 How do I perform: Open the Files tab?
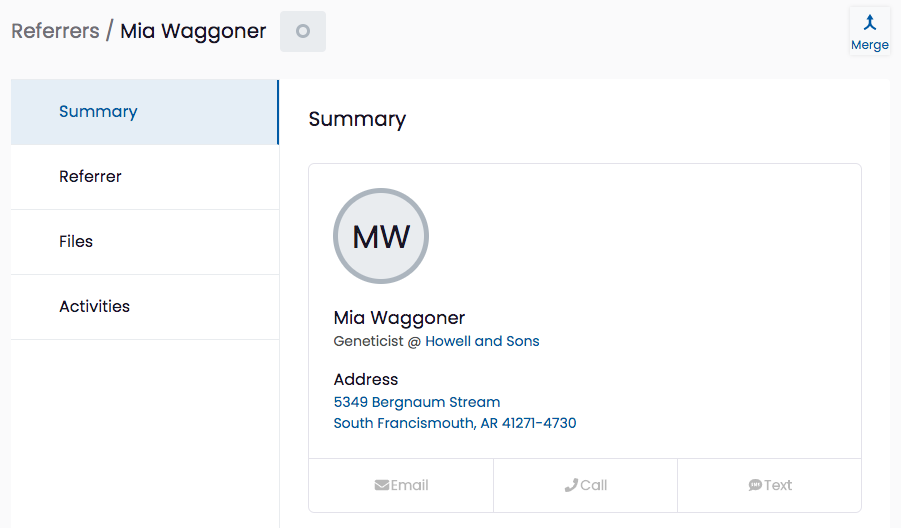[x=145, y=242]
